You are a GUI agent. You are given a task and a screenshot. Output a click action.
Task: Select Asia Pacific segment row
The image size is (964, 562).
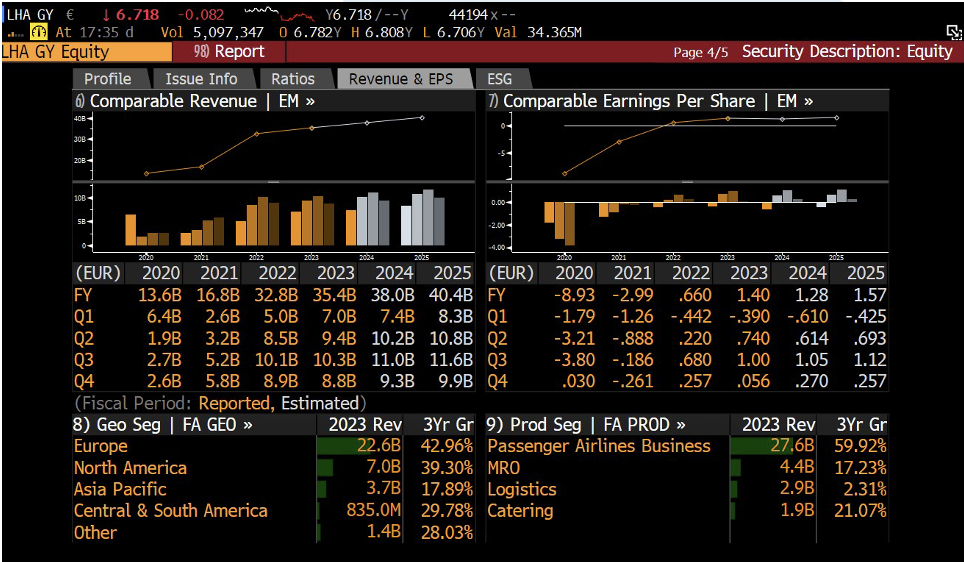click(274, 489)
